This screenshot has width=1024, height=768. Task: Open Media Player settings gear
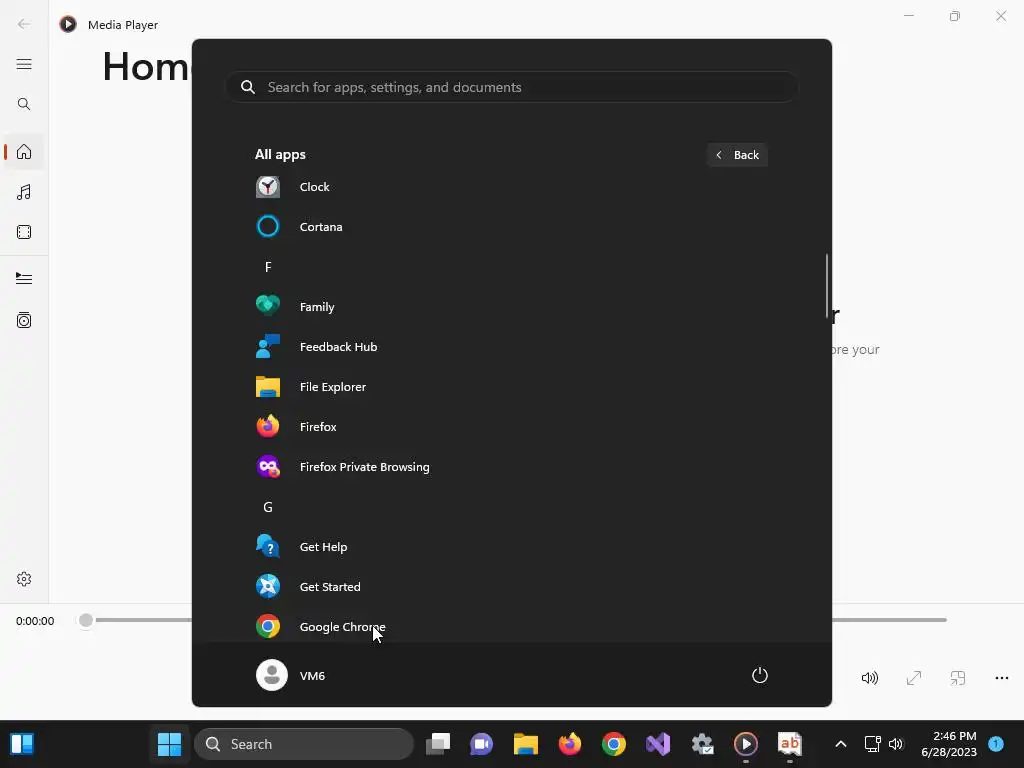[24, 579]
